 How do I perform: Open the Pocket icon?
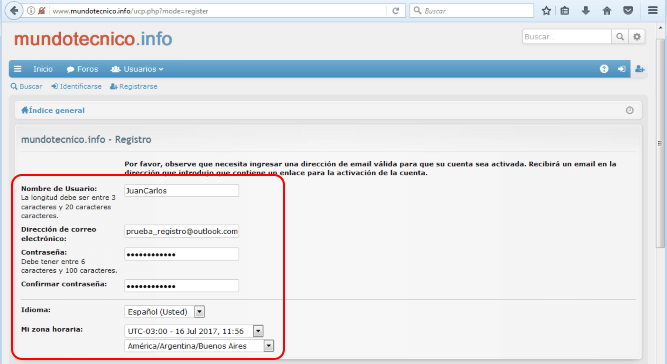click(x=628, y=11)
